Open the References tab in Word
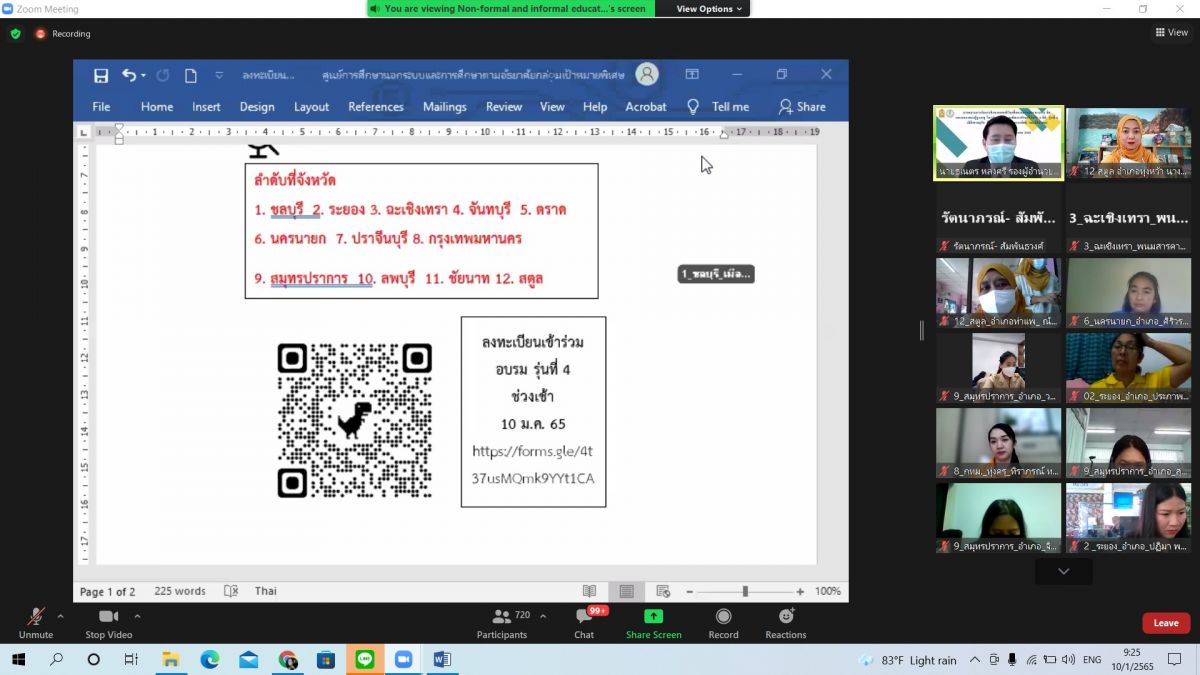Viewport: 1200px width, 675px height. pyautogui.click(x=376, y=107)
